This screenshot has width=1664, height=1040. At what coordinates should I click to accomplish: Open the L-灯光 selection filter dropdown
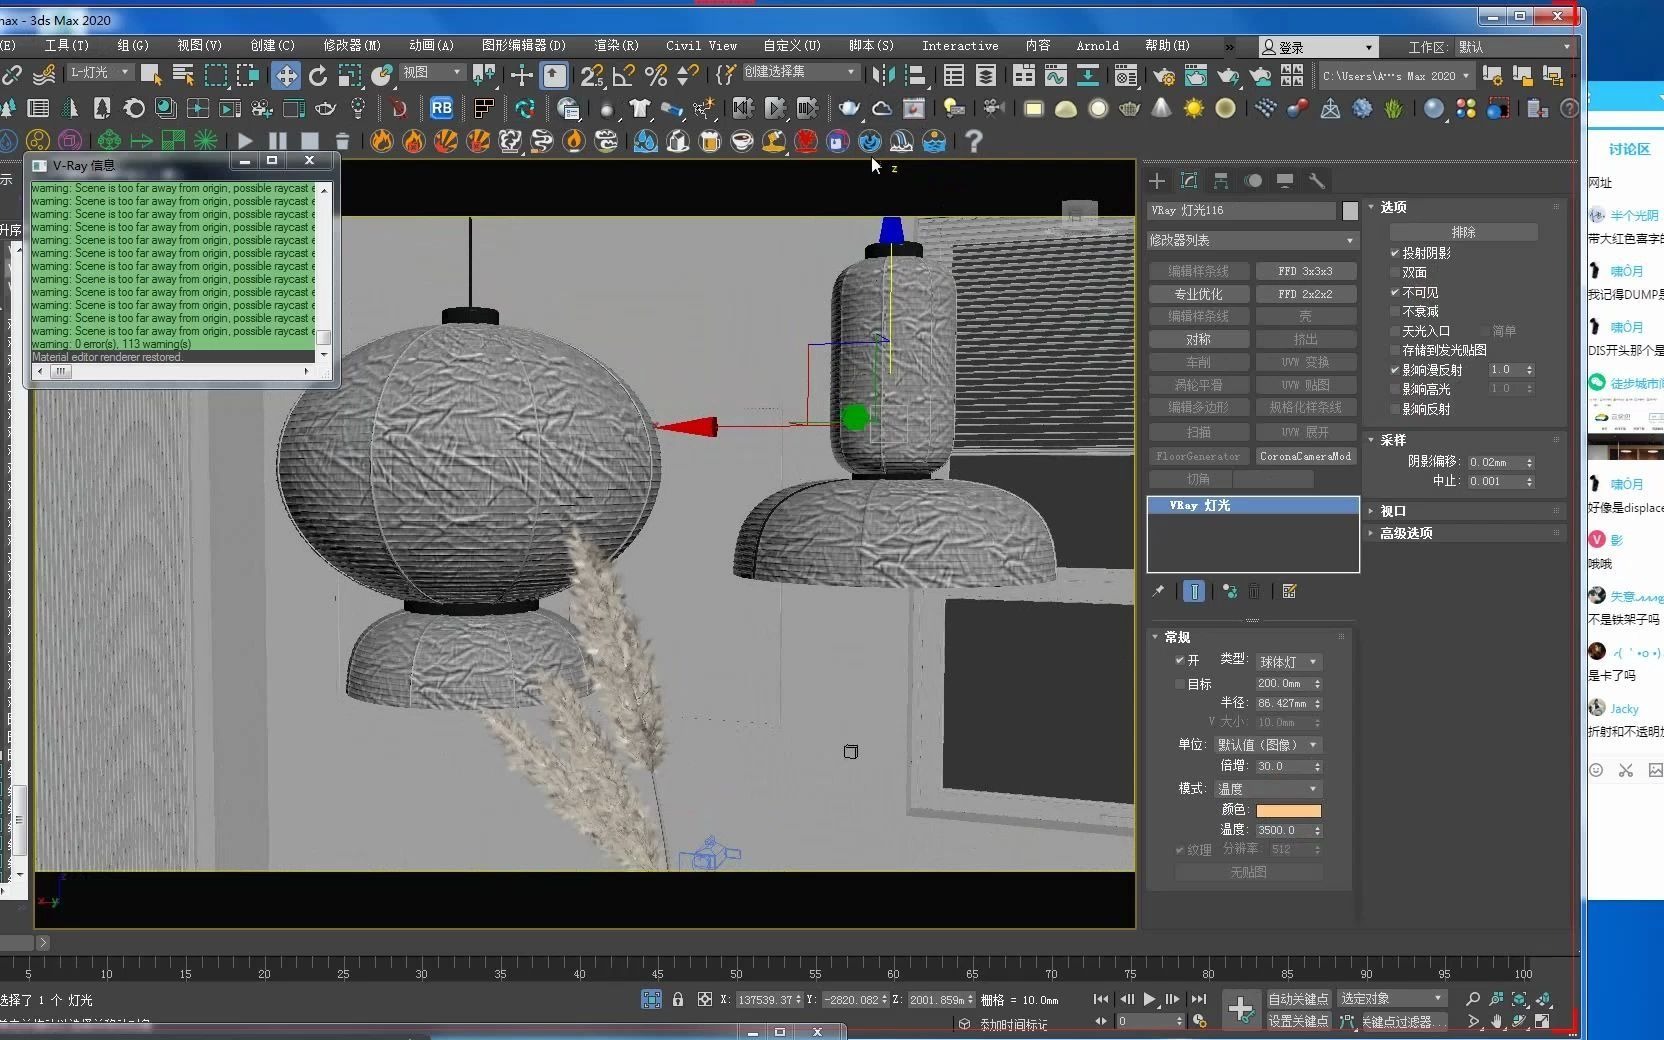click(x=99, y=72)
